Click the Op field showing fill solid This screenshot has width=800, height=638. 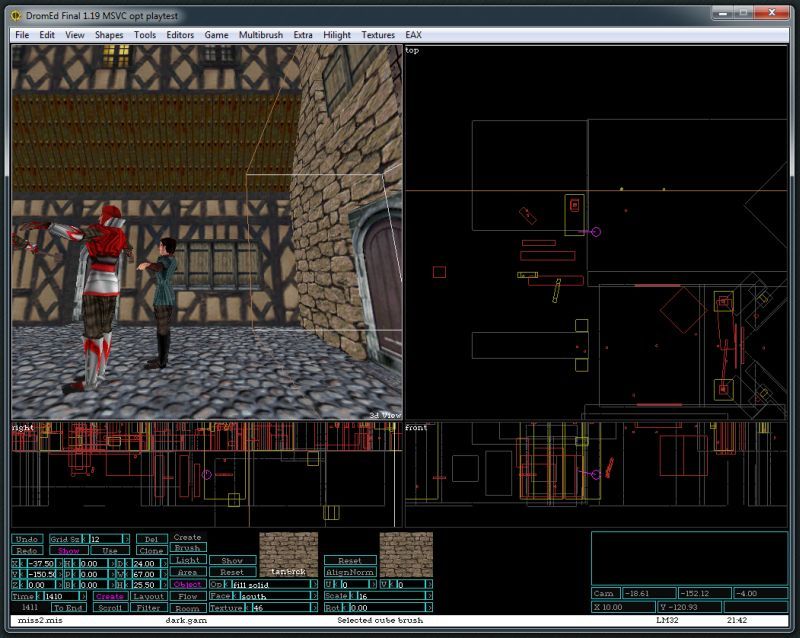point(271,584)
